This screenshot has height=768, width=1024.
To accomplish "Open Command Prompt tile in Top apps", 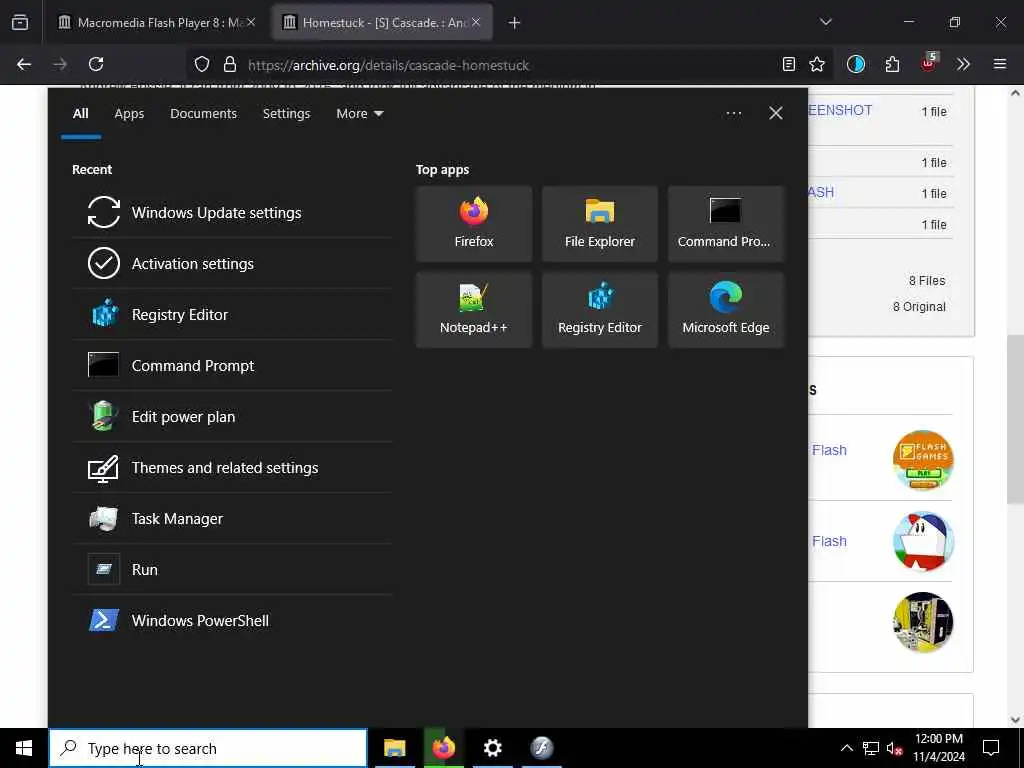I will [x=726, y=223].
